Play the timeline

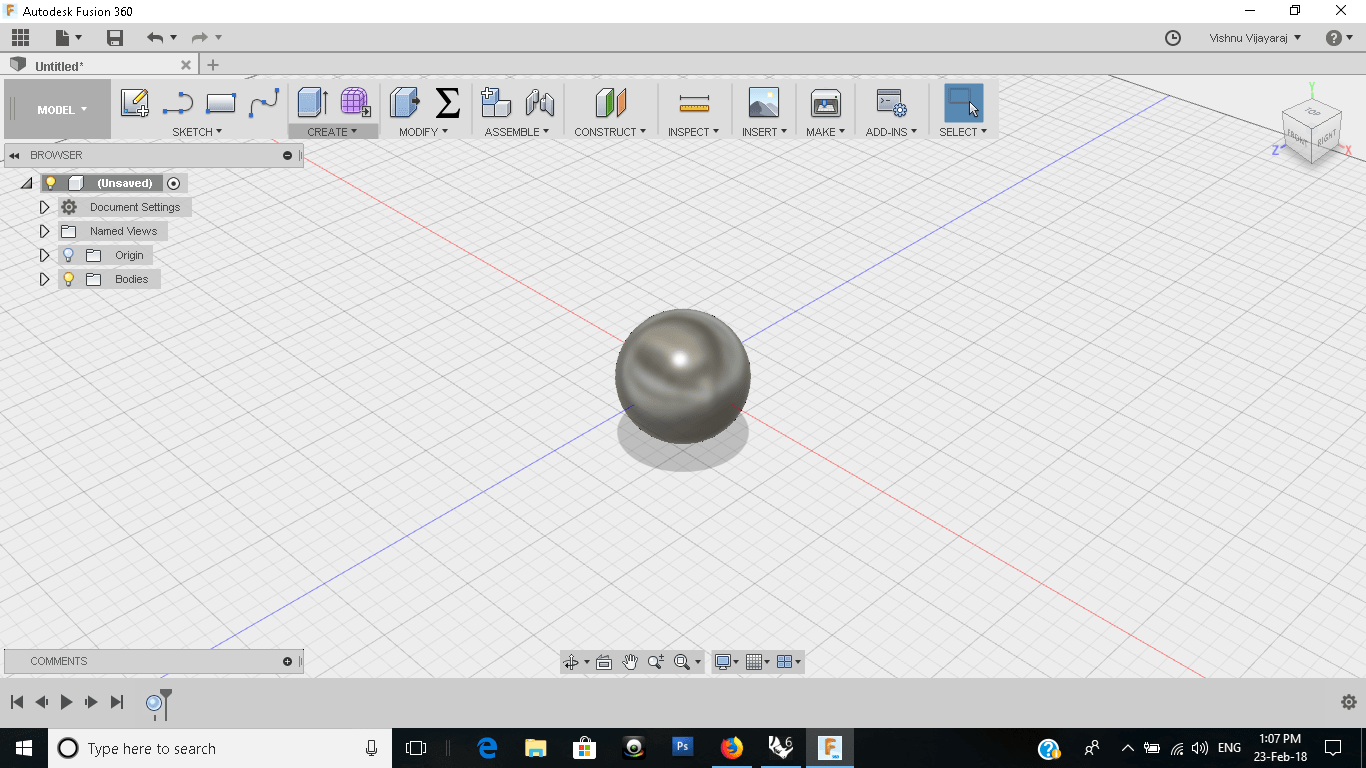(x=66, y=703)
